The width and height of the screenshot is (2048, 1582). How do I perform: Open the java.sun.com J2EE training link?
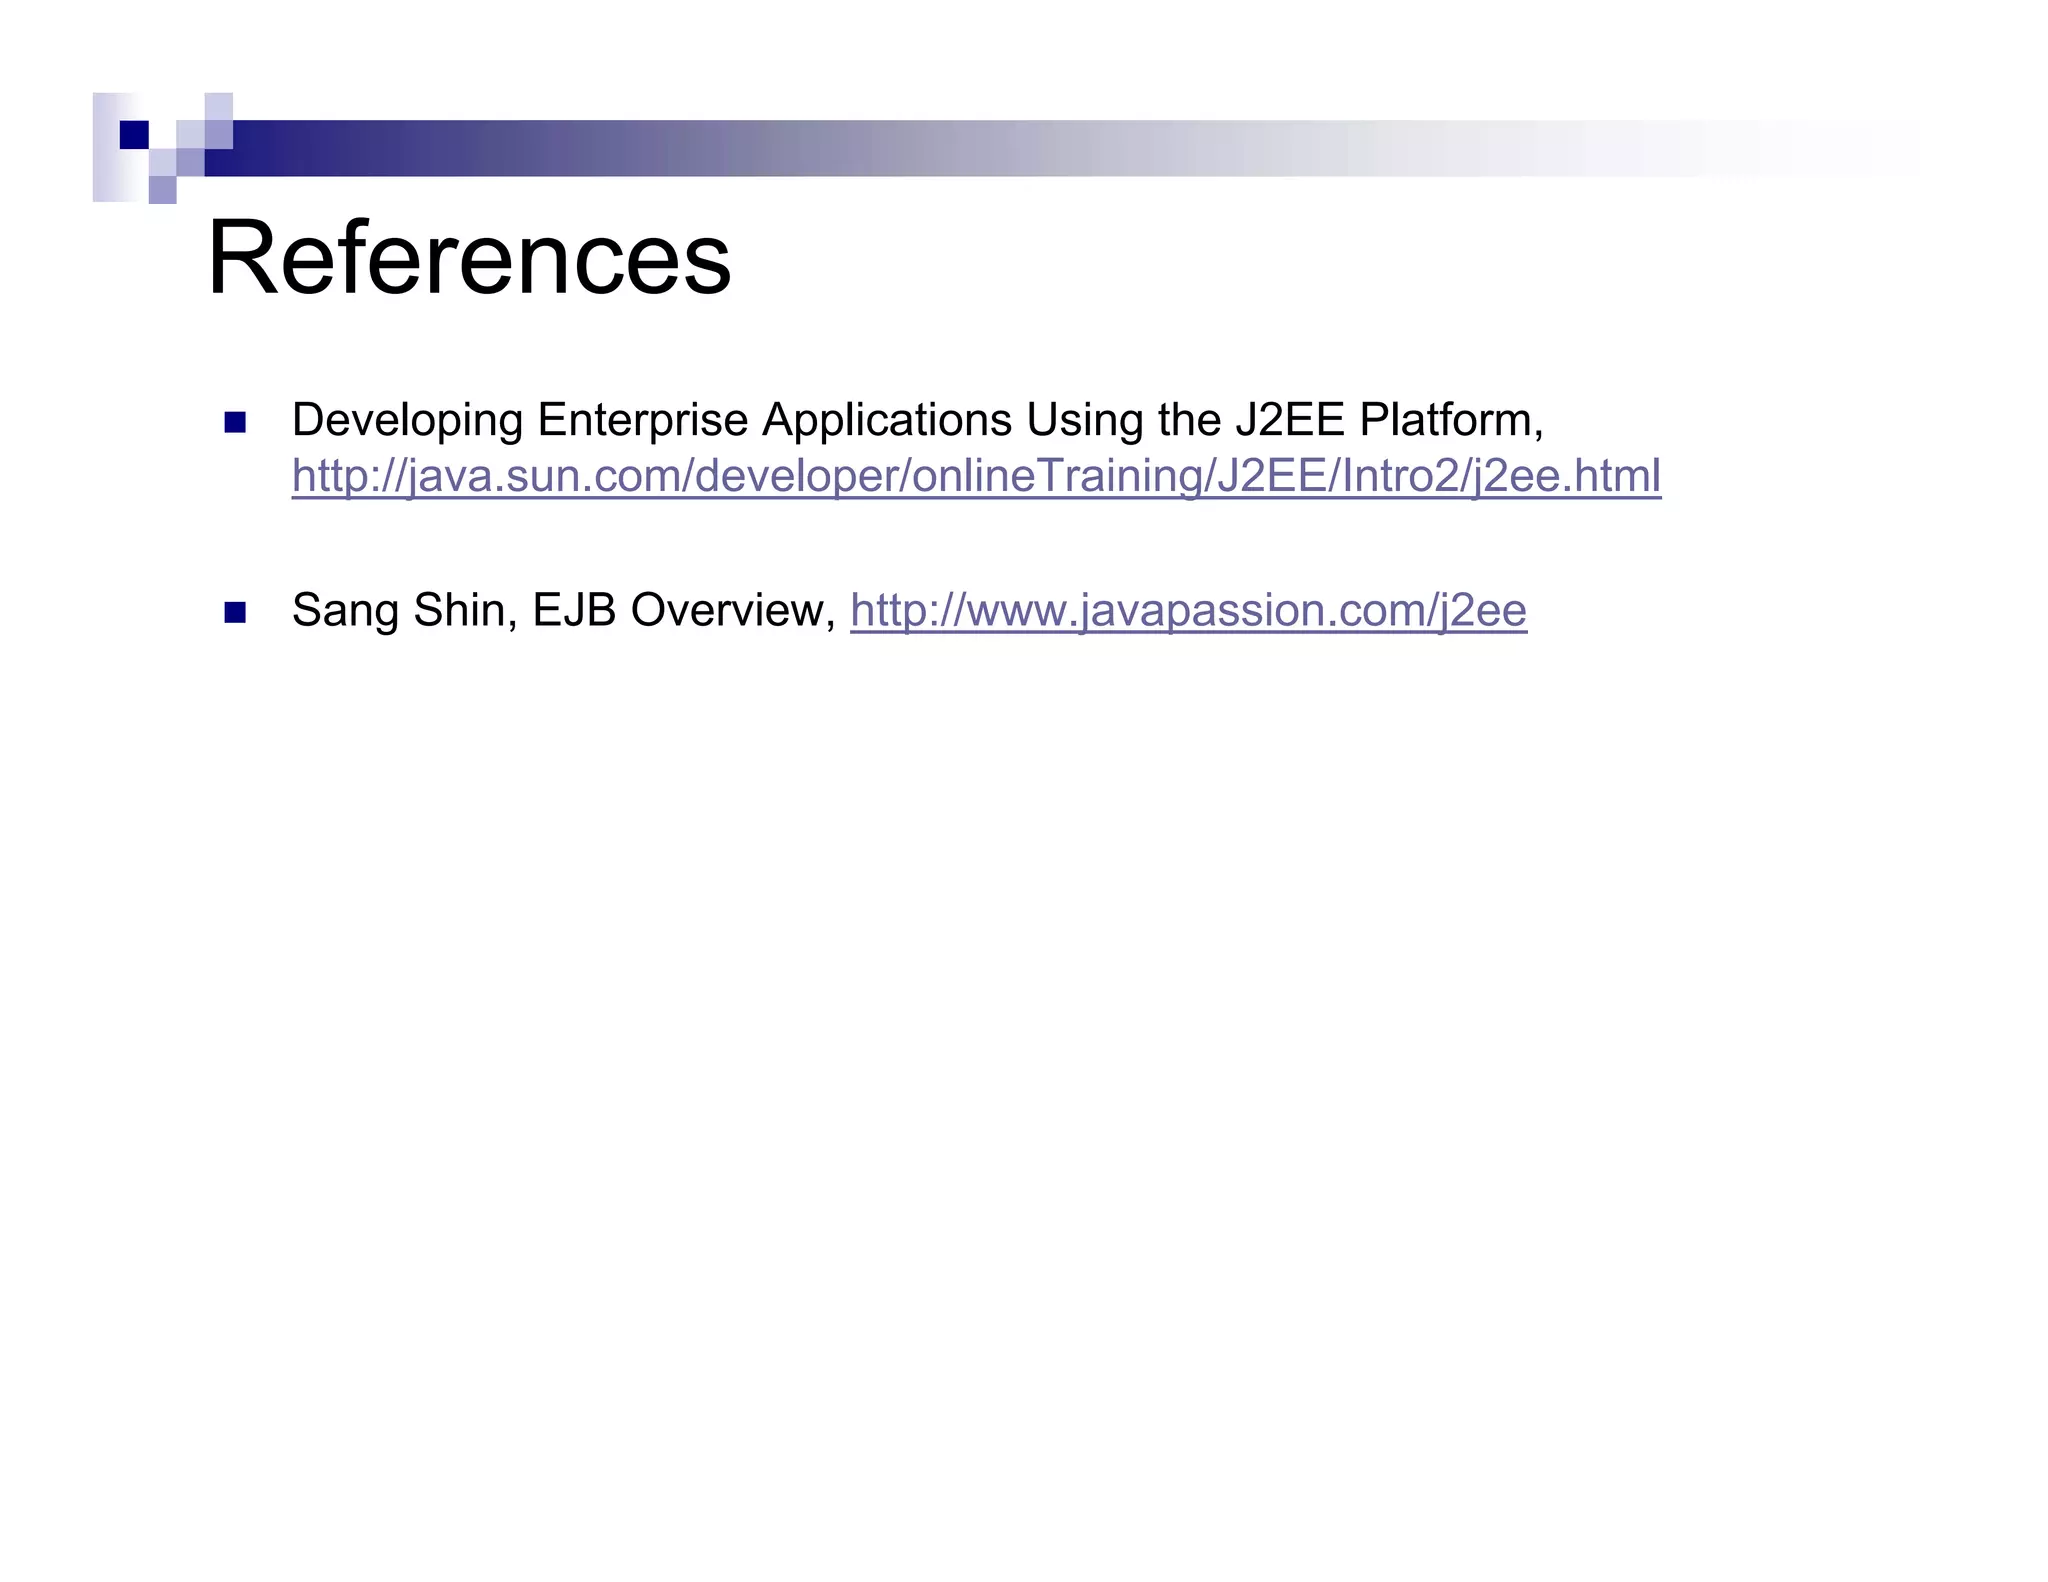click(x=976, y=476)
